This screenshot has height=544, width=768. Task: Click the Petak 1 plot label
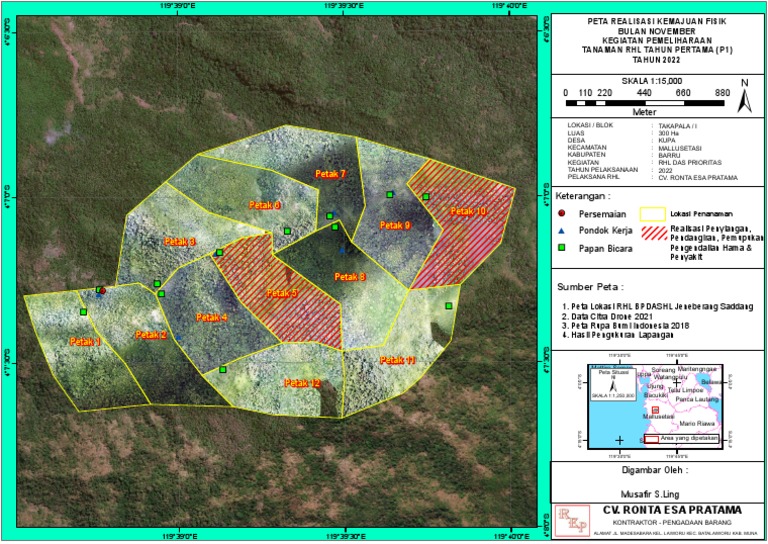pos(85,342)
